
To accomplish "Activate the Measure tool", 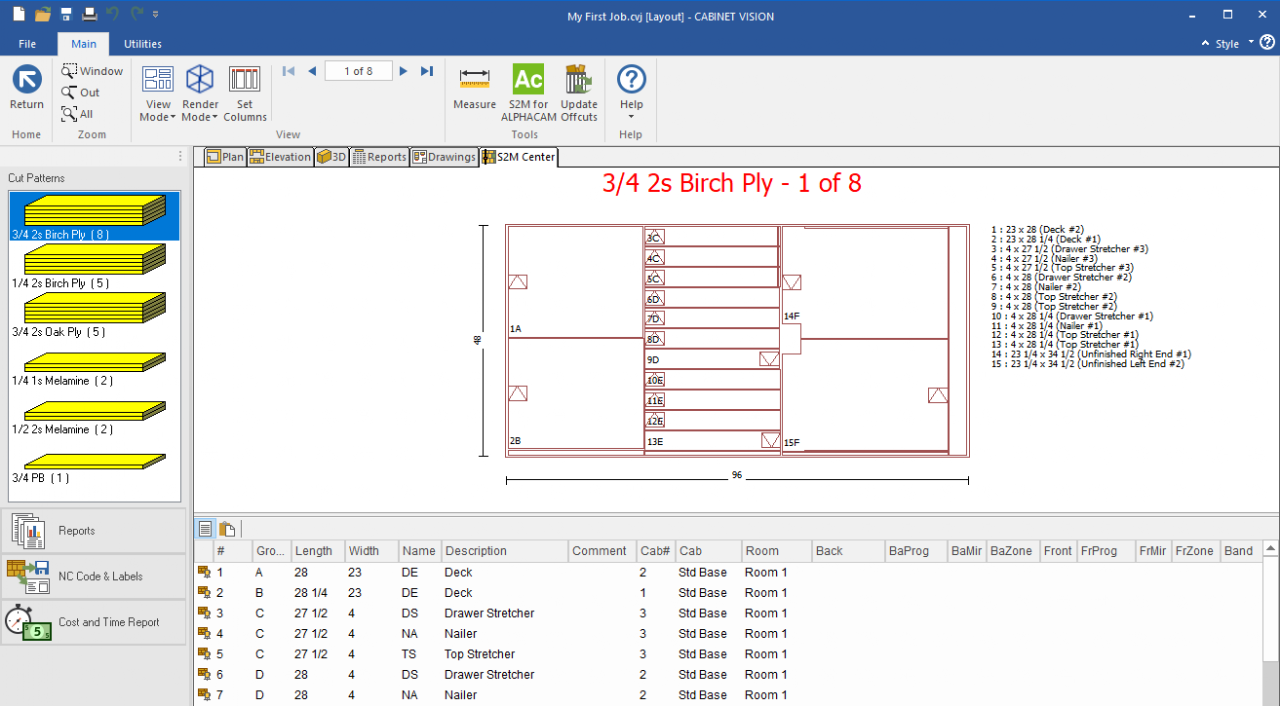I will pos(474,88).
